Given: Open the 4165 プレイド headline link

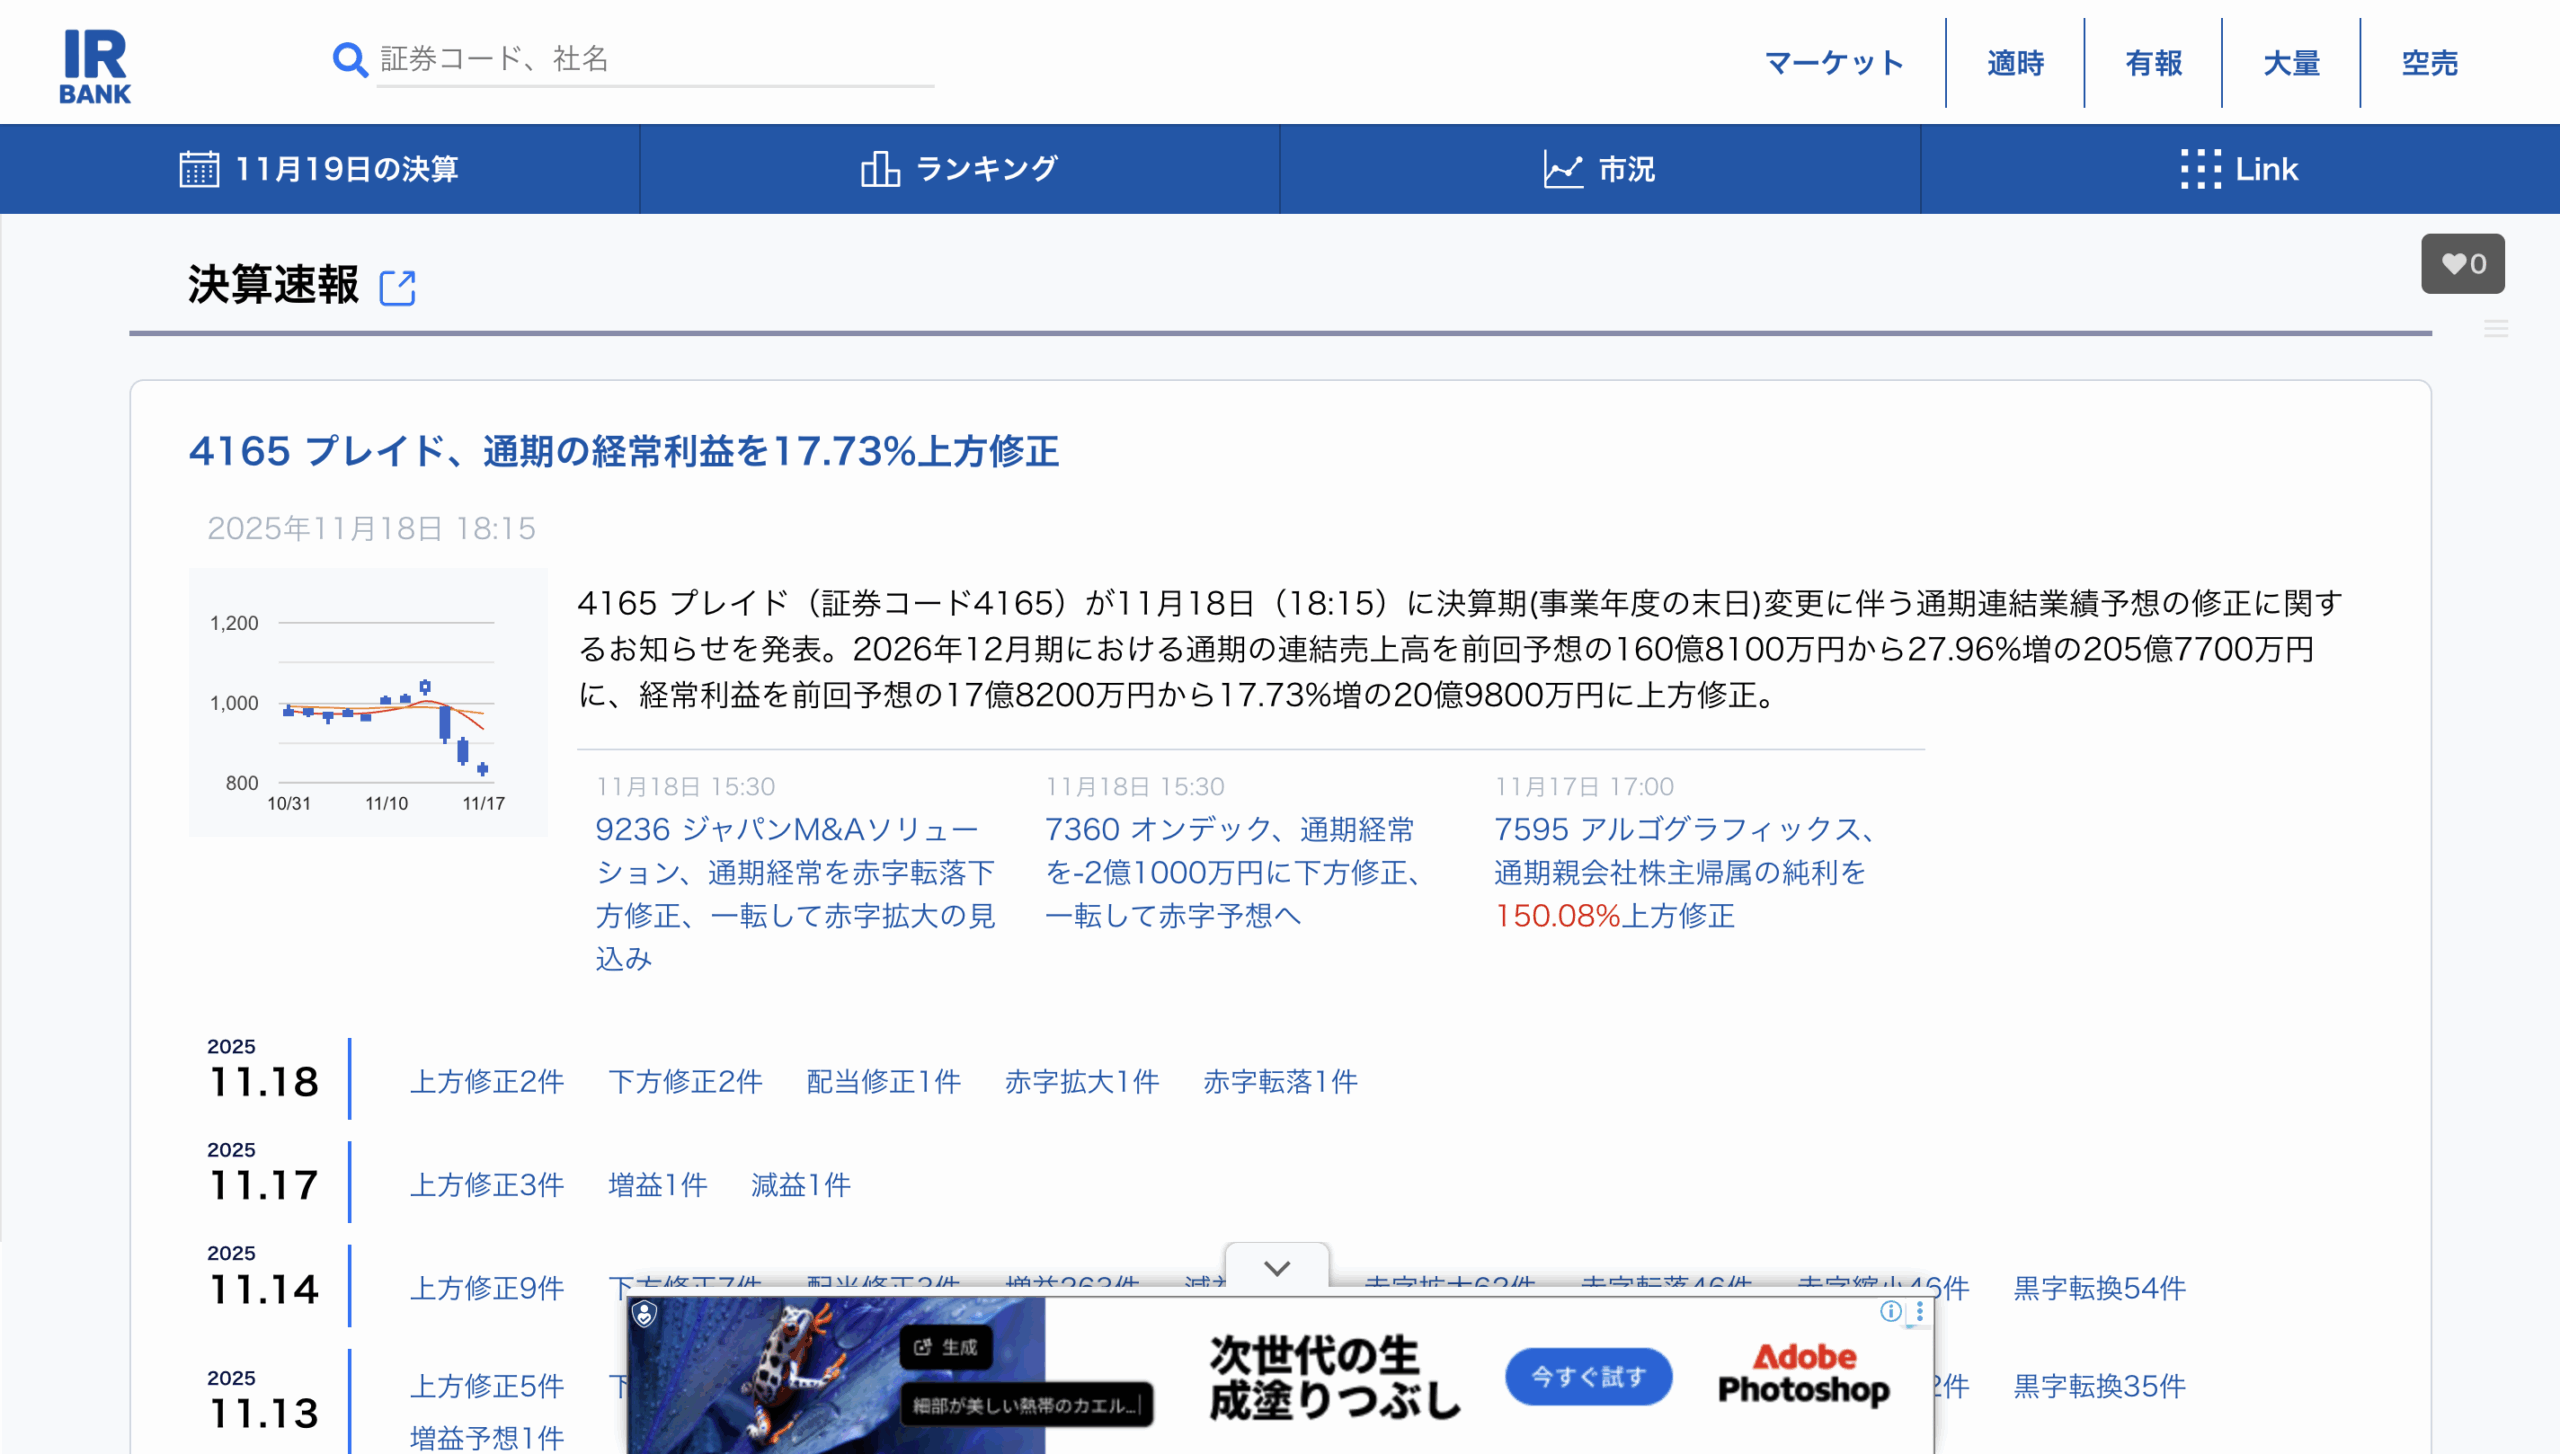Looking at the screenshot, I should (623, 452).
